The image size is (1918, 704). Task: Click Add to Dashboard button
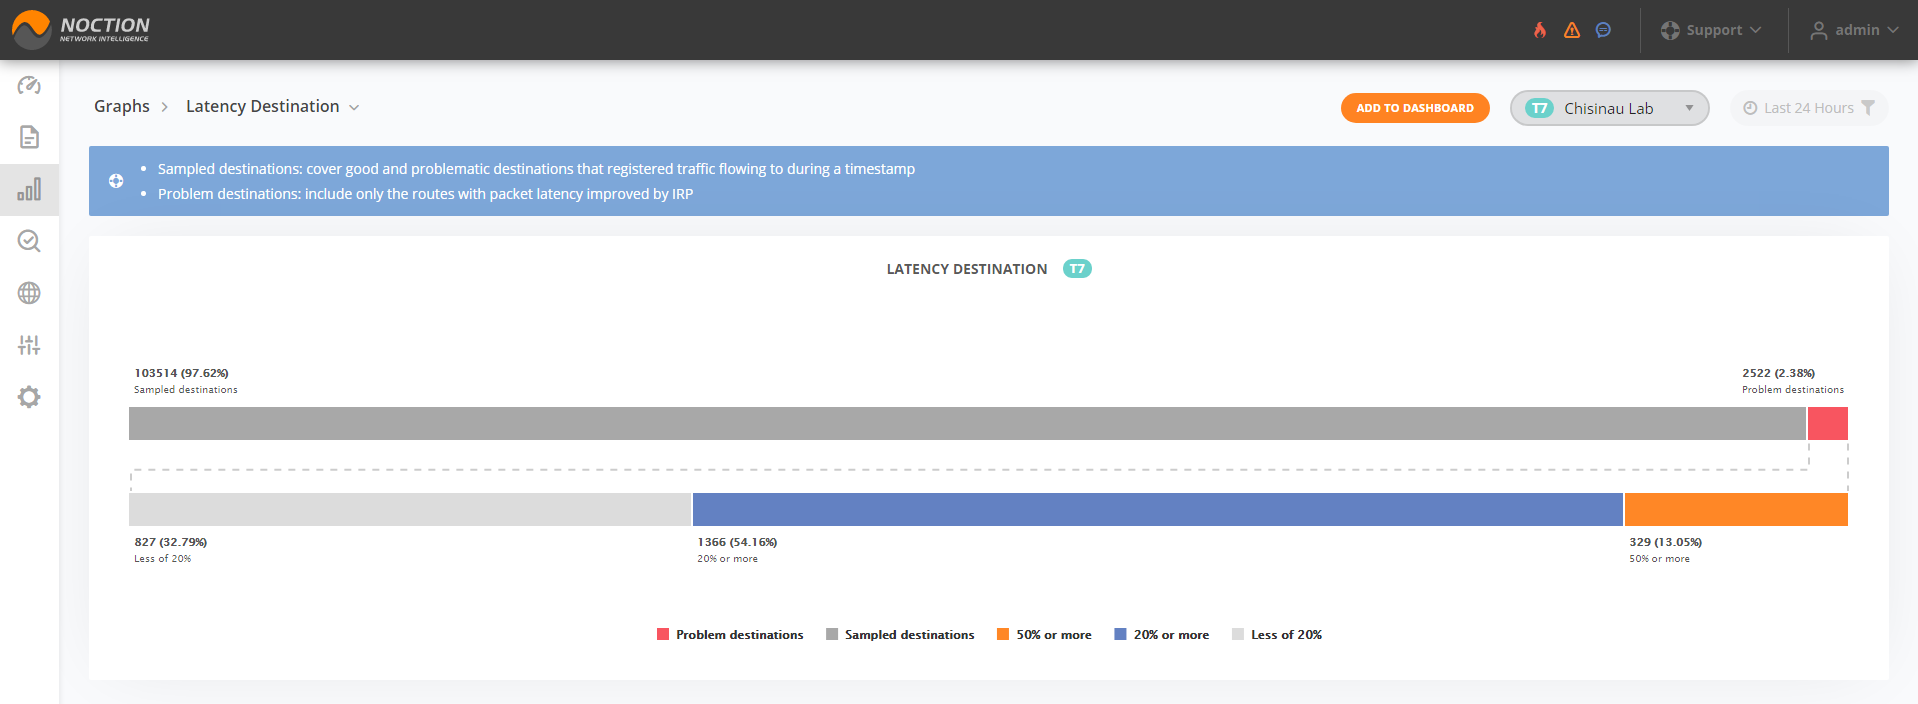(1415, 108)
